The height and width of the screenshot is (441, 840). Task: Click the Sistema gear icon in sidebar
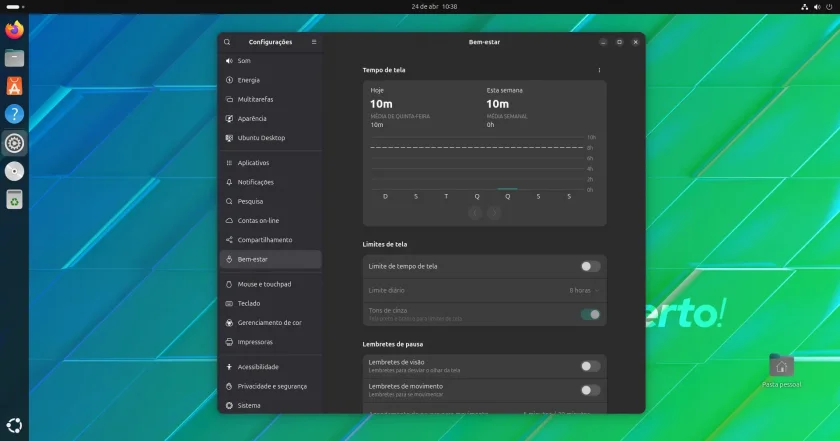(229, 406)
